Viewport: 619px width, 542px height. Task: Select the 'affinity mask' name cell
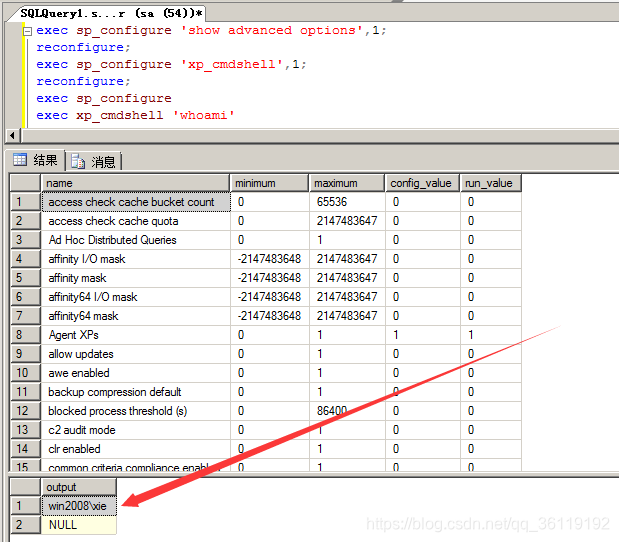pos(136,278)
